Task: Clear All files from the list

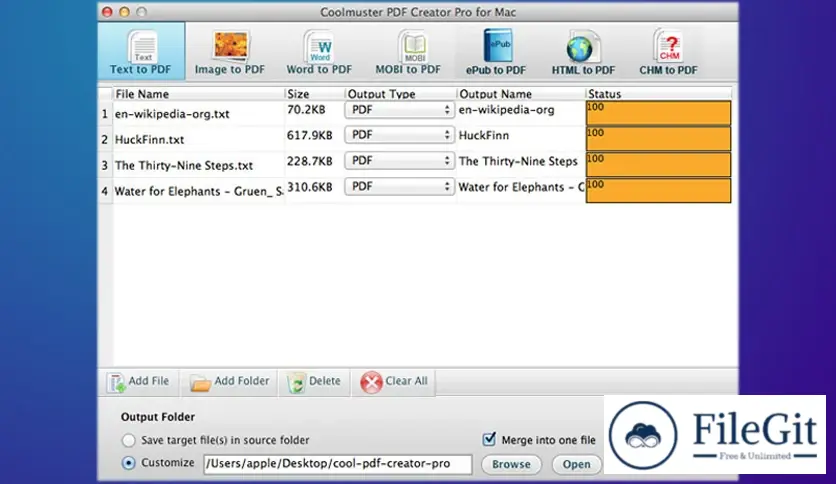Action: pos(393,382)
